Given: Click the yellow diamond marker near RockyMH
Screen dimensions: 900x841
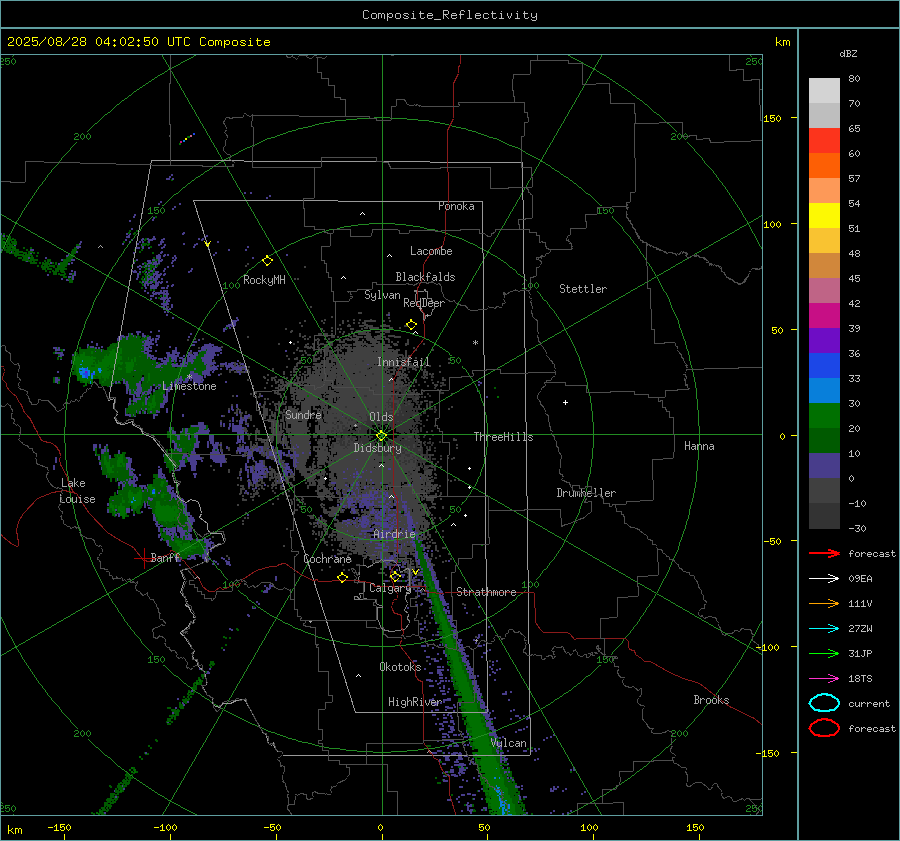Looking at the screenshot, I should tap(267, 261).
